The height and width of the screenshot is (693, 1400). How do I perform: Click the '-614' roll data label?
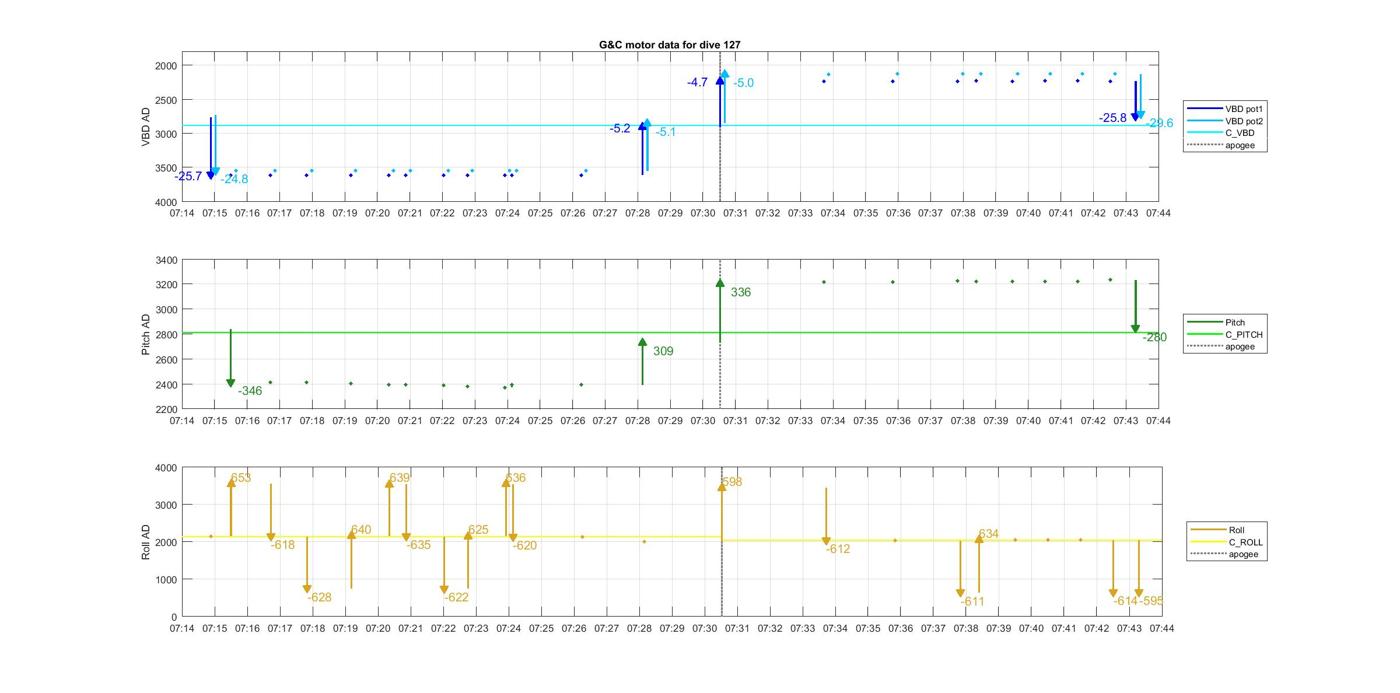[1126, 601]
